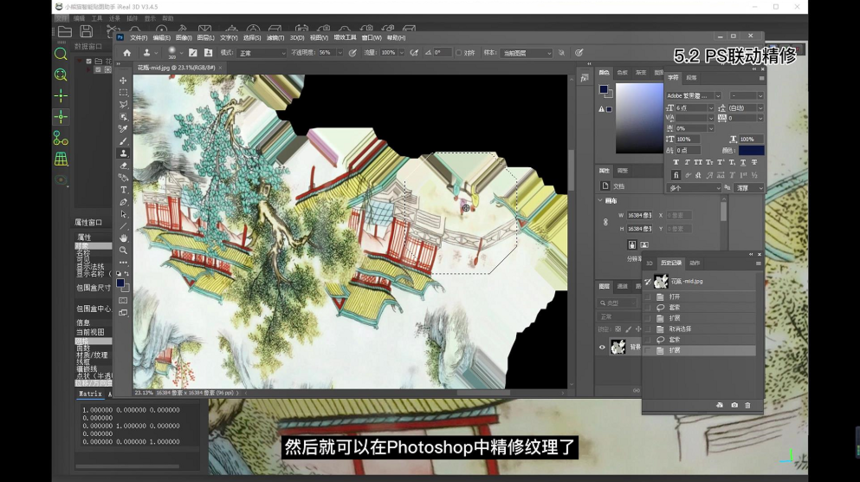Open the font size 6 点 dropdown

tap(711, 108)
